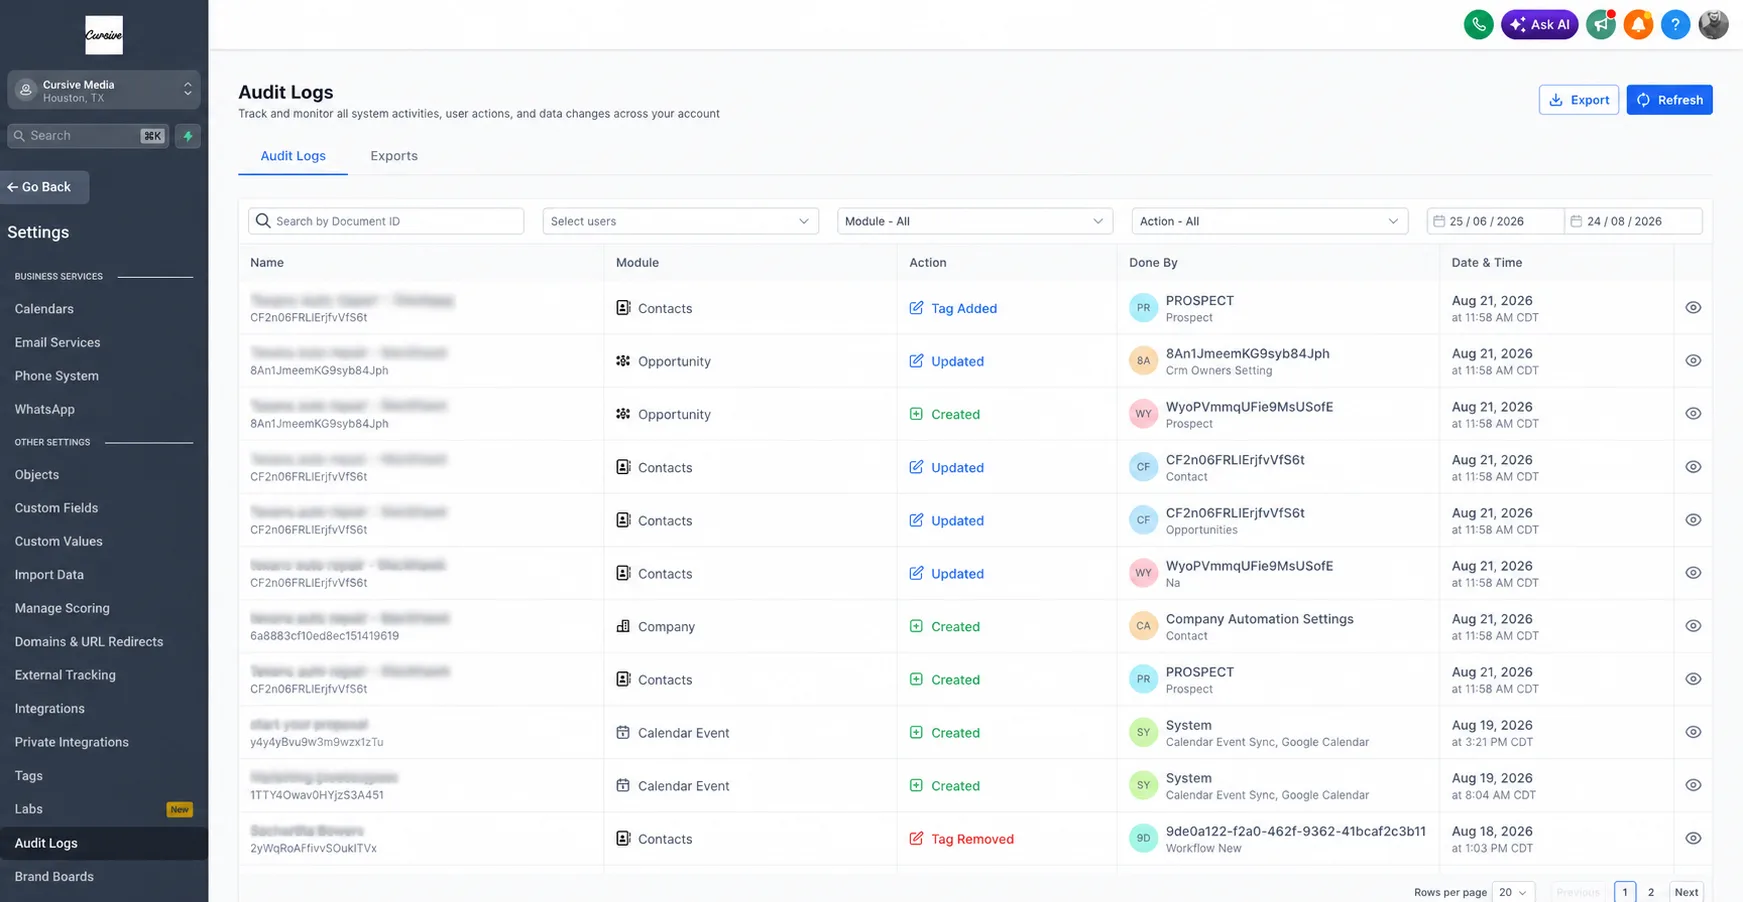This screenshot has width=1743, height=902.
Task: Select document ID 6a8883cf10ed8ec151419619
Action: click(324, 636)
